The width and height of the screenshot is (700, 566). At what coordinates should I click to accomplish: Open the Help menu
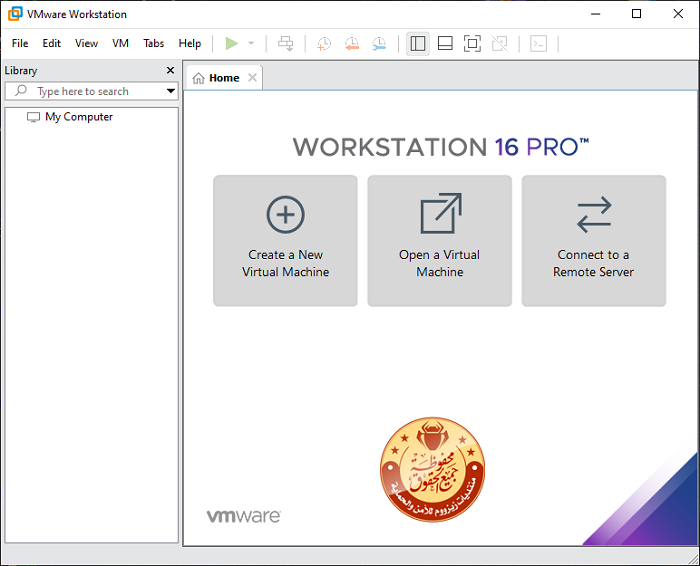click(x=190, y=43)
